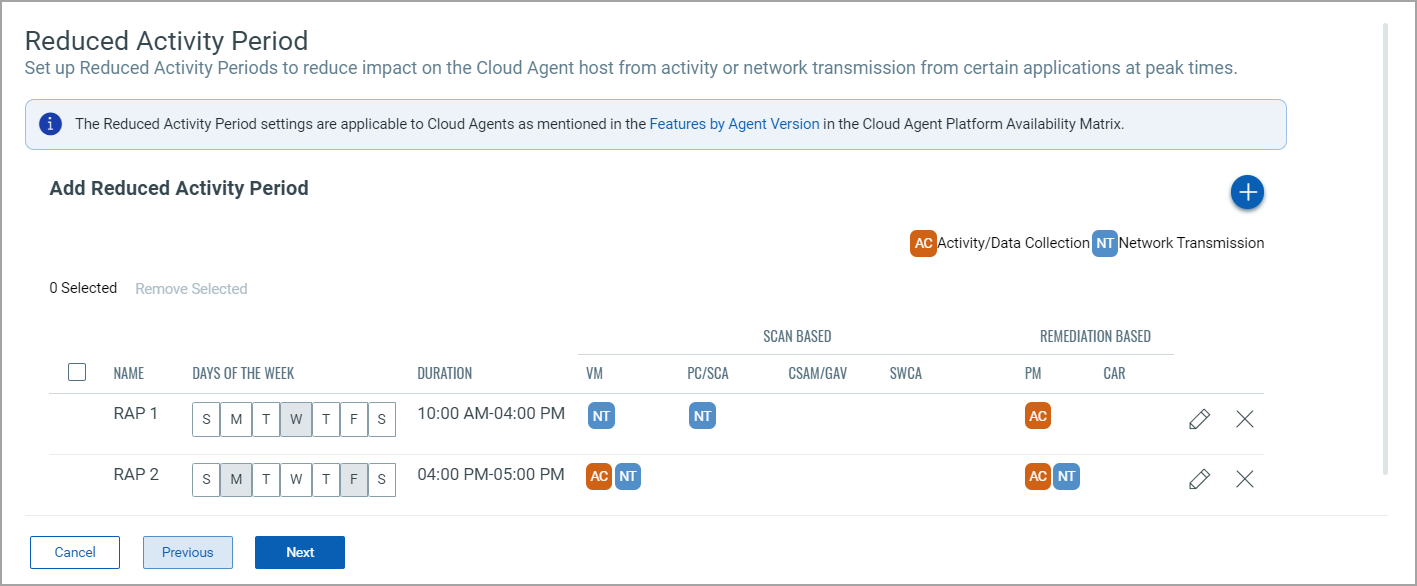Viewport: 1417px width, 586px height.
Task: Edit RAP 2 with pencil icon
Action: 1199,479
